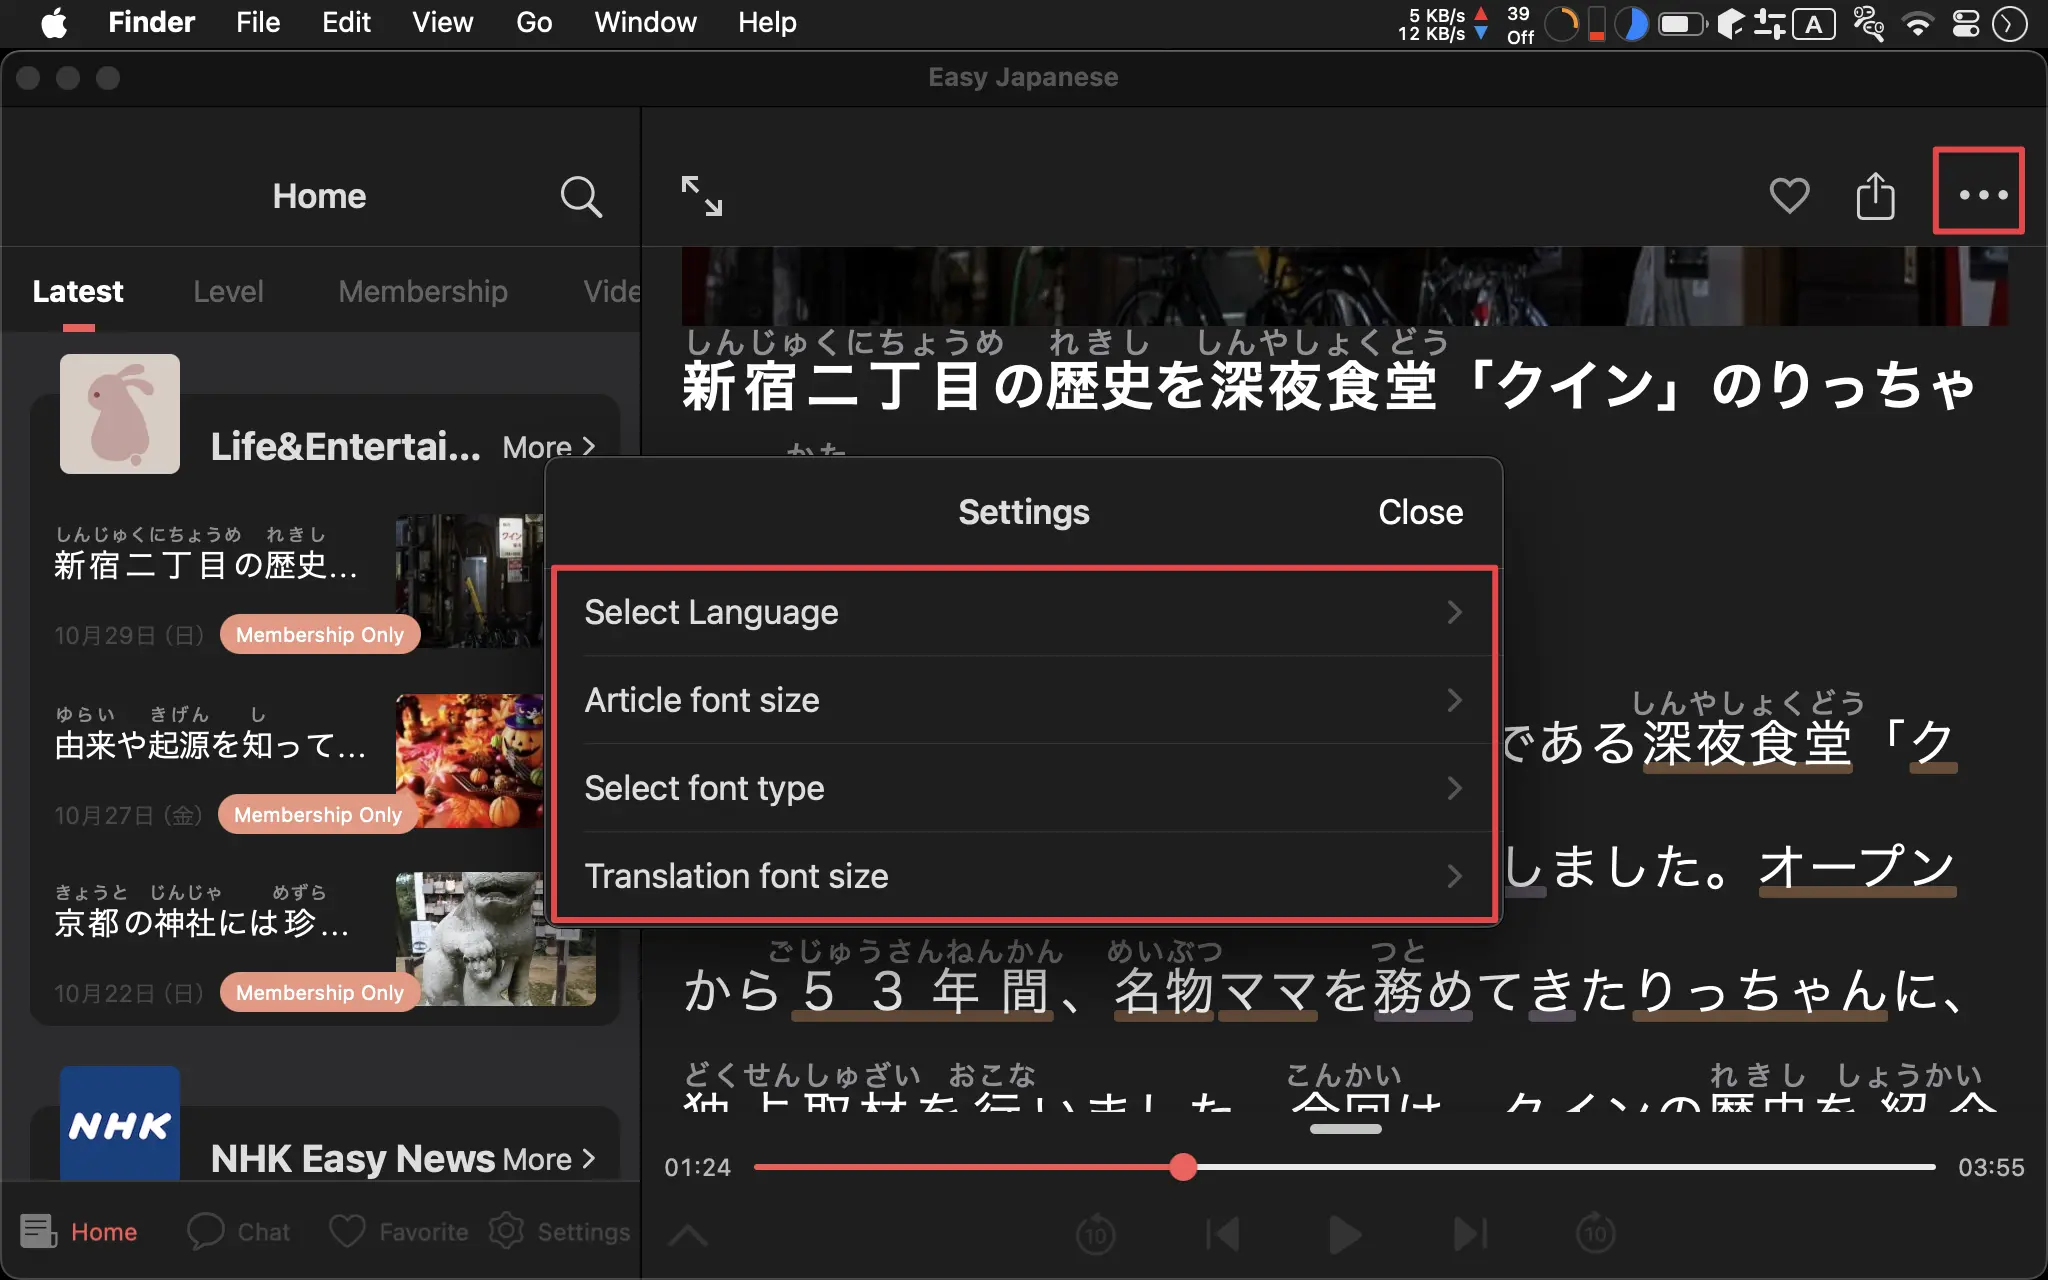The height and width of the screenshot is (1280, 2048).
Task: Click the small handle bar above the player
Action: [1345, 1128]
